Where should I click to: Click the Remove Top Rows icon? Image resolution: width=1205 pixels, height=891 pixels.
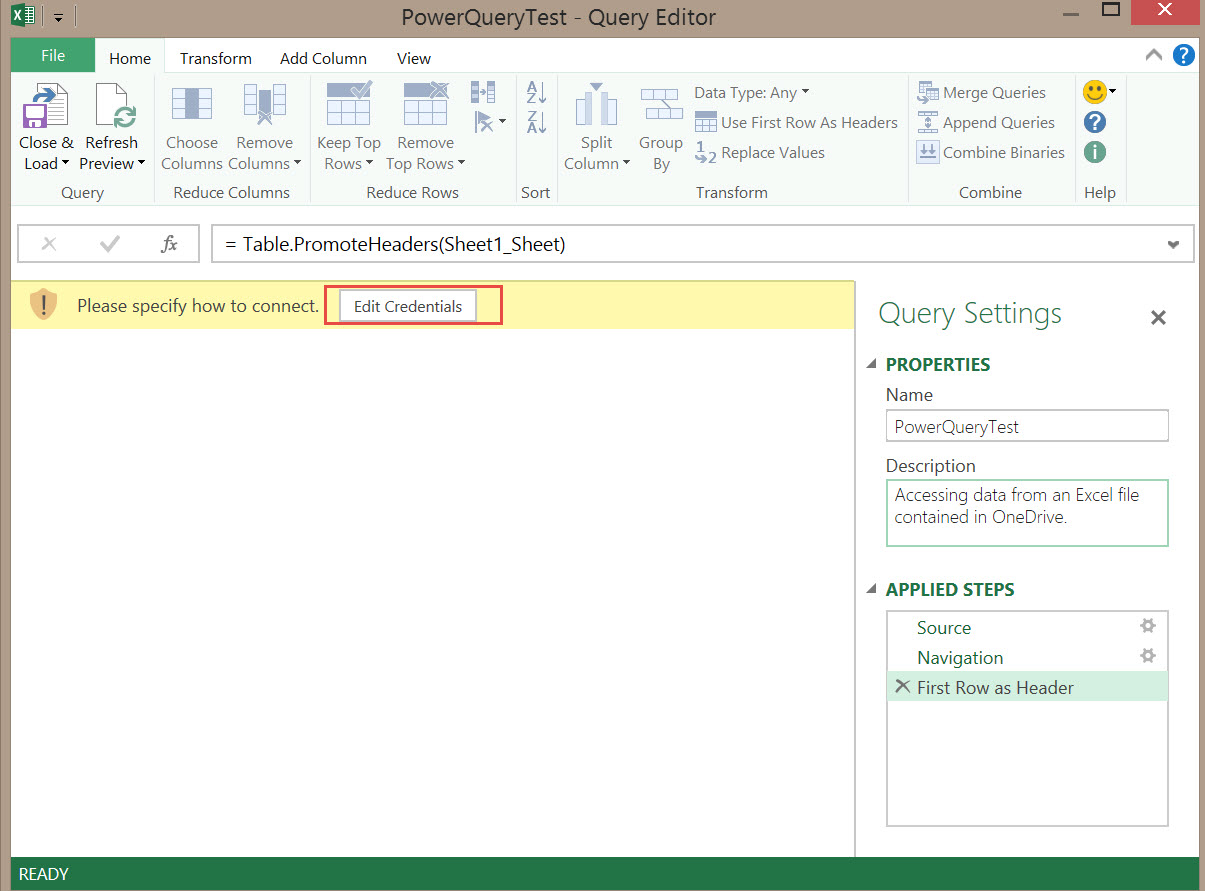(425, 105)
